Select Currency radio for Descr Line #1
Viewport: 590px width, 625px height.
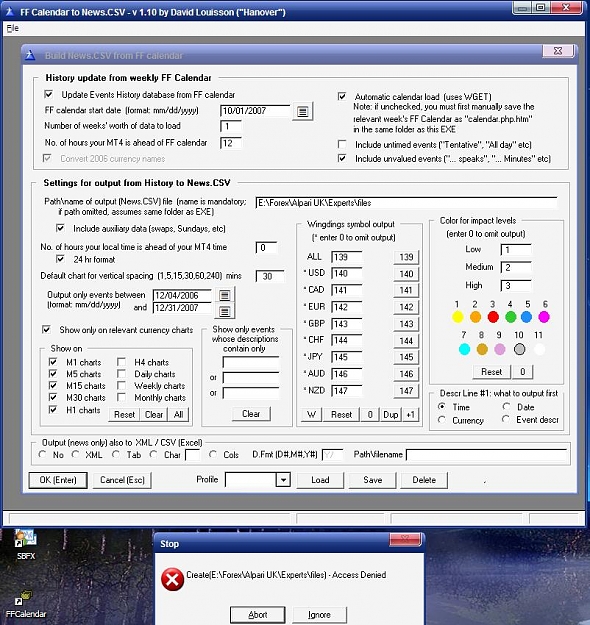click(442, 420)
